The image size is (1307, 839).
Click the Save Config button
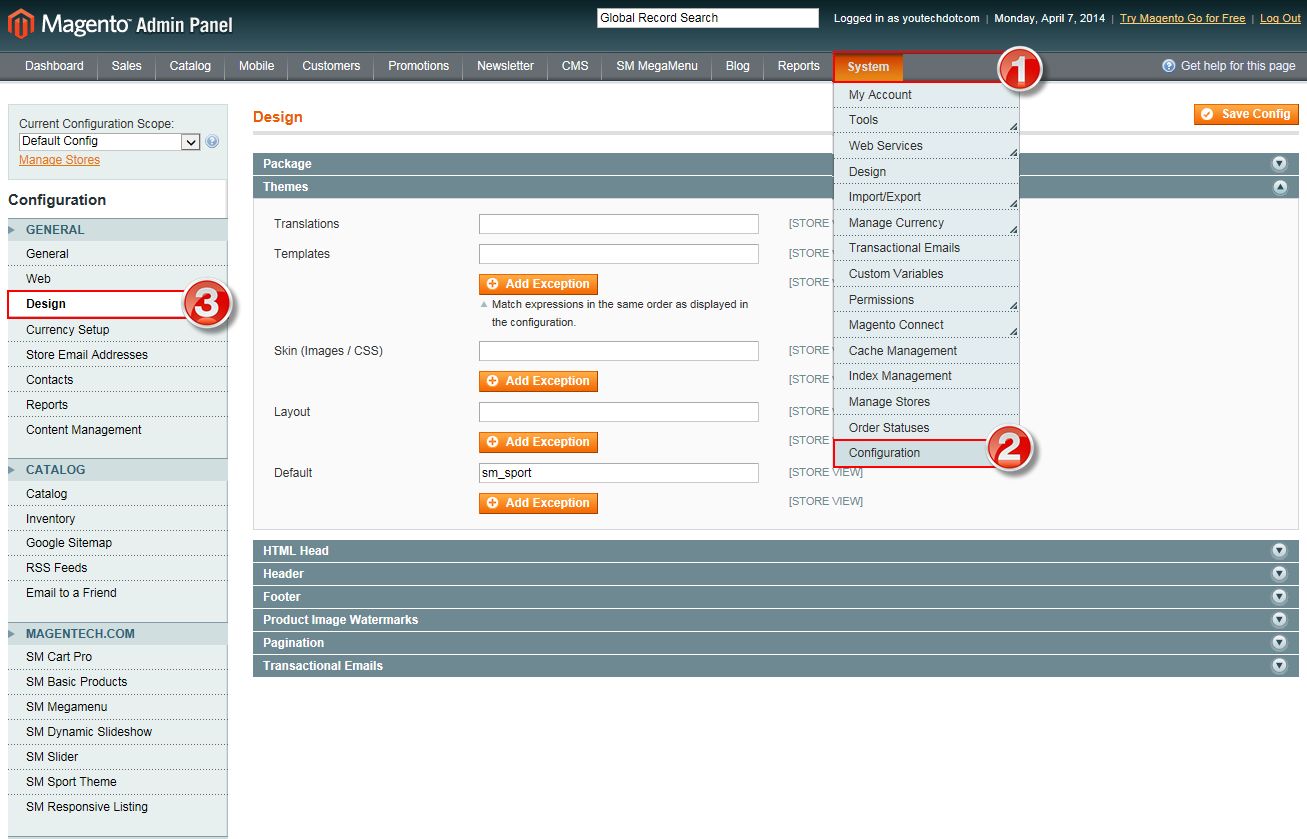(x=1246, y=114)
